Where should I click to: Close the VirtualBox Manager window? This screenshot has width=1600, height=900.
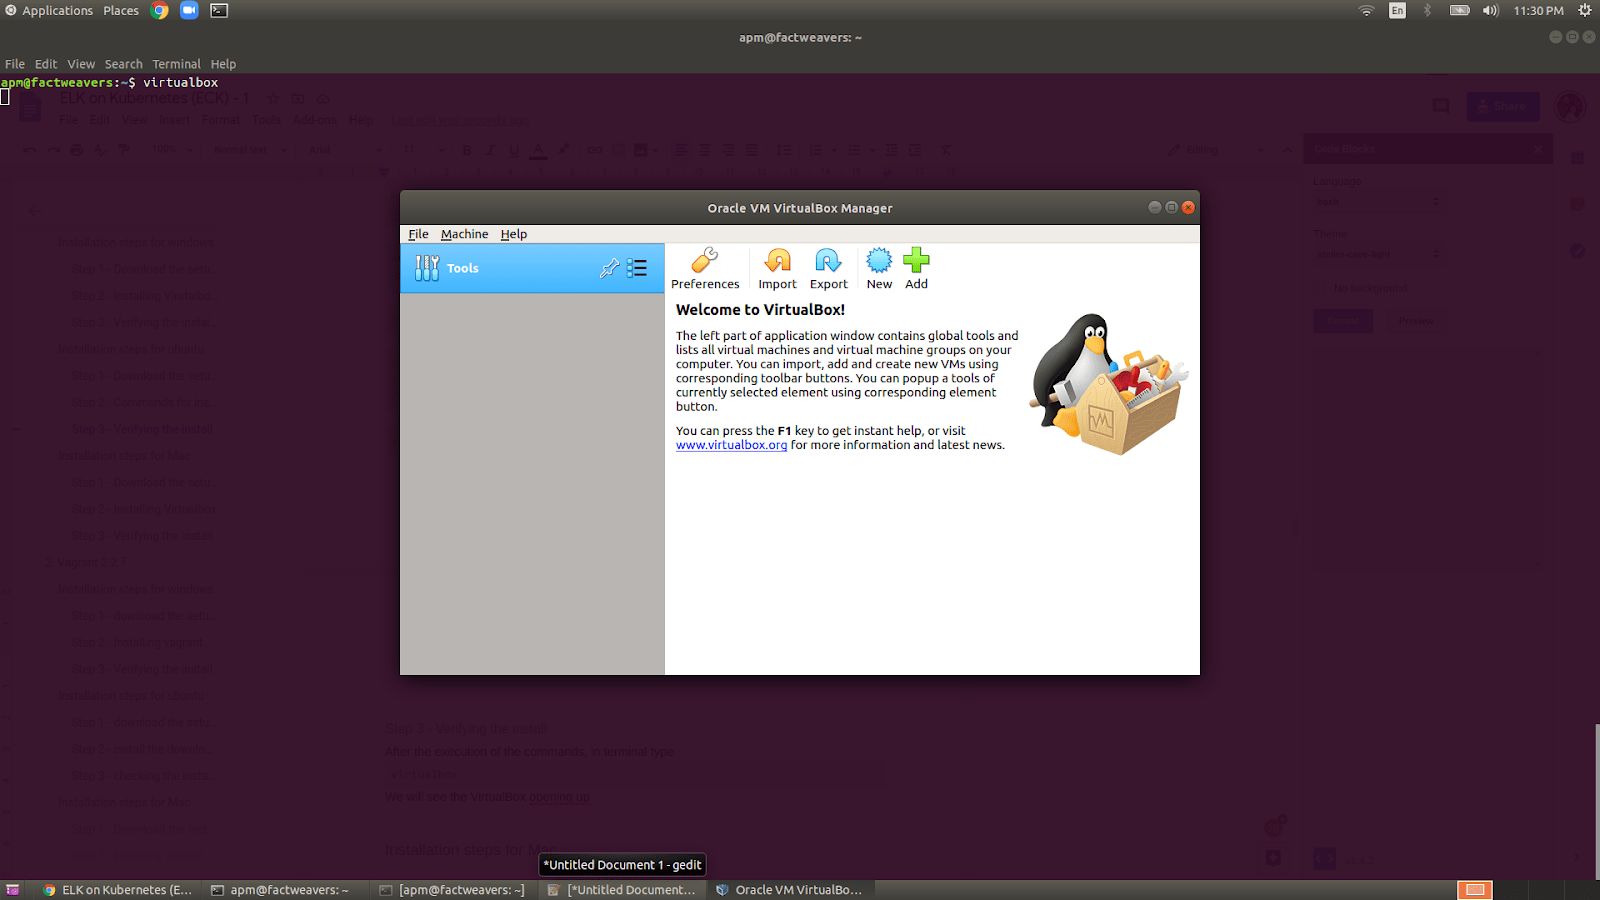1188,207
